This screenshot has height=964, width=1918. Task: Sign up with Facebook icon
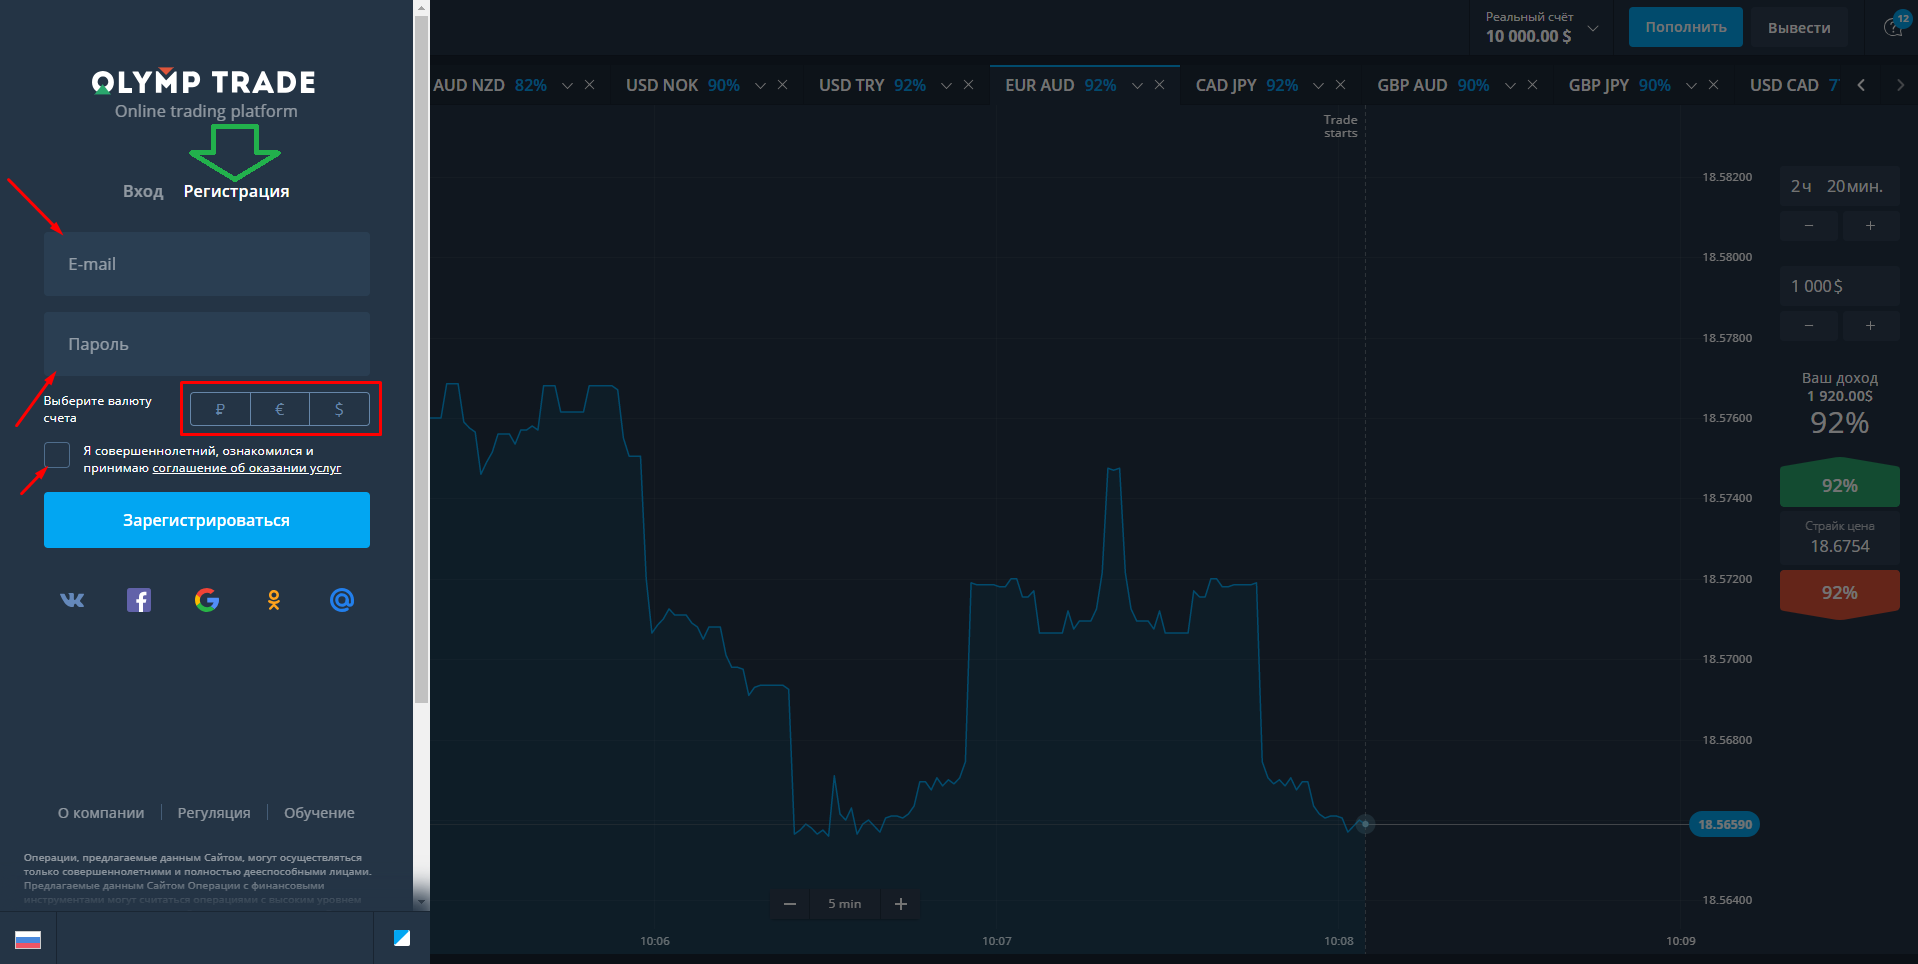(x=139, y=600)
